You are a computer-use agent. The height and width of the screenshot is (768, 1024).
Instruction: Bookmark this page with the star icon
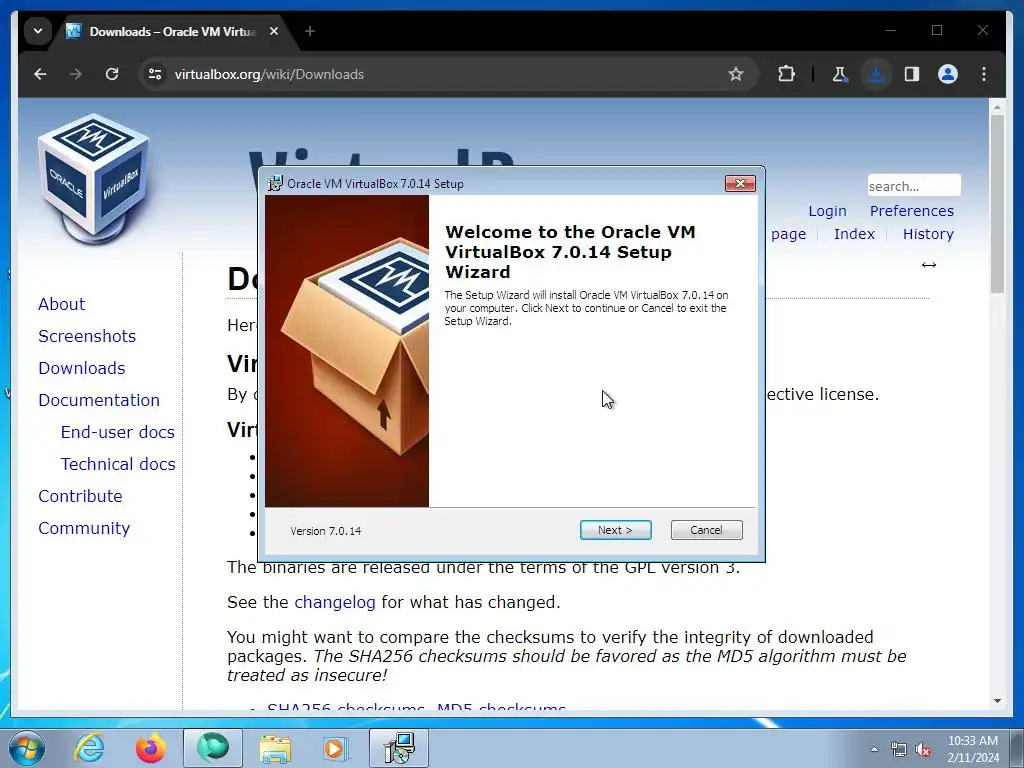coord(735,74)
